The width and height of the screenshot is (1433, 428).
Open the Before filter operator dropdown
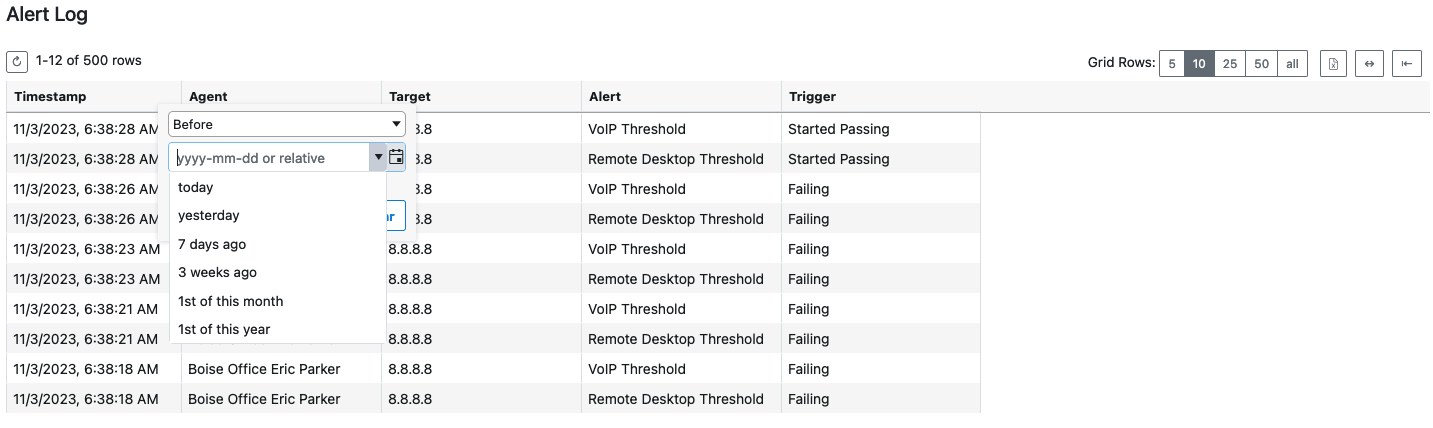[x=286, y=125]
